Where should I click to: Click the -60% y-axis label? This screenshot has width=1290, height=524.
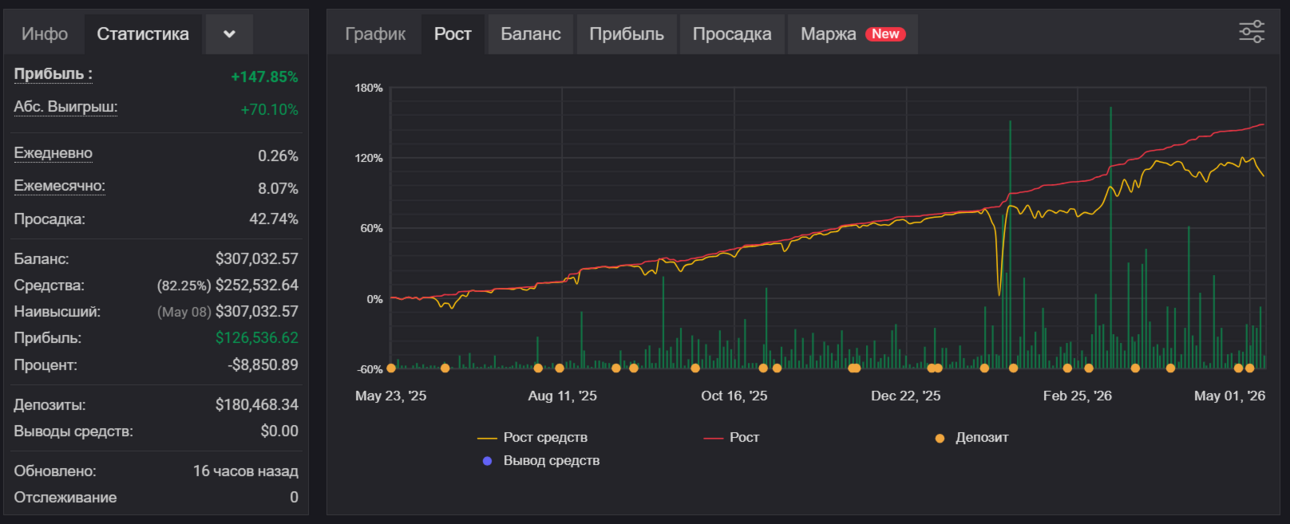click(x=369, y=369)
